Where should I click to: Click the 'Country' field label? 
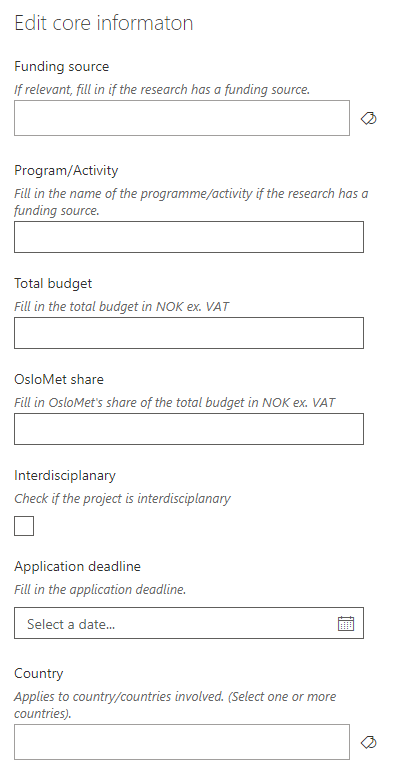(39, 674)
